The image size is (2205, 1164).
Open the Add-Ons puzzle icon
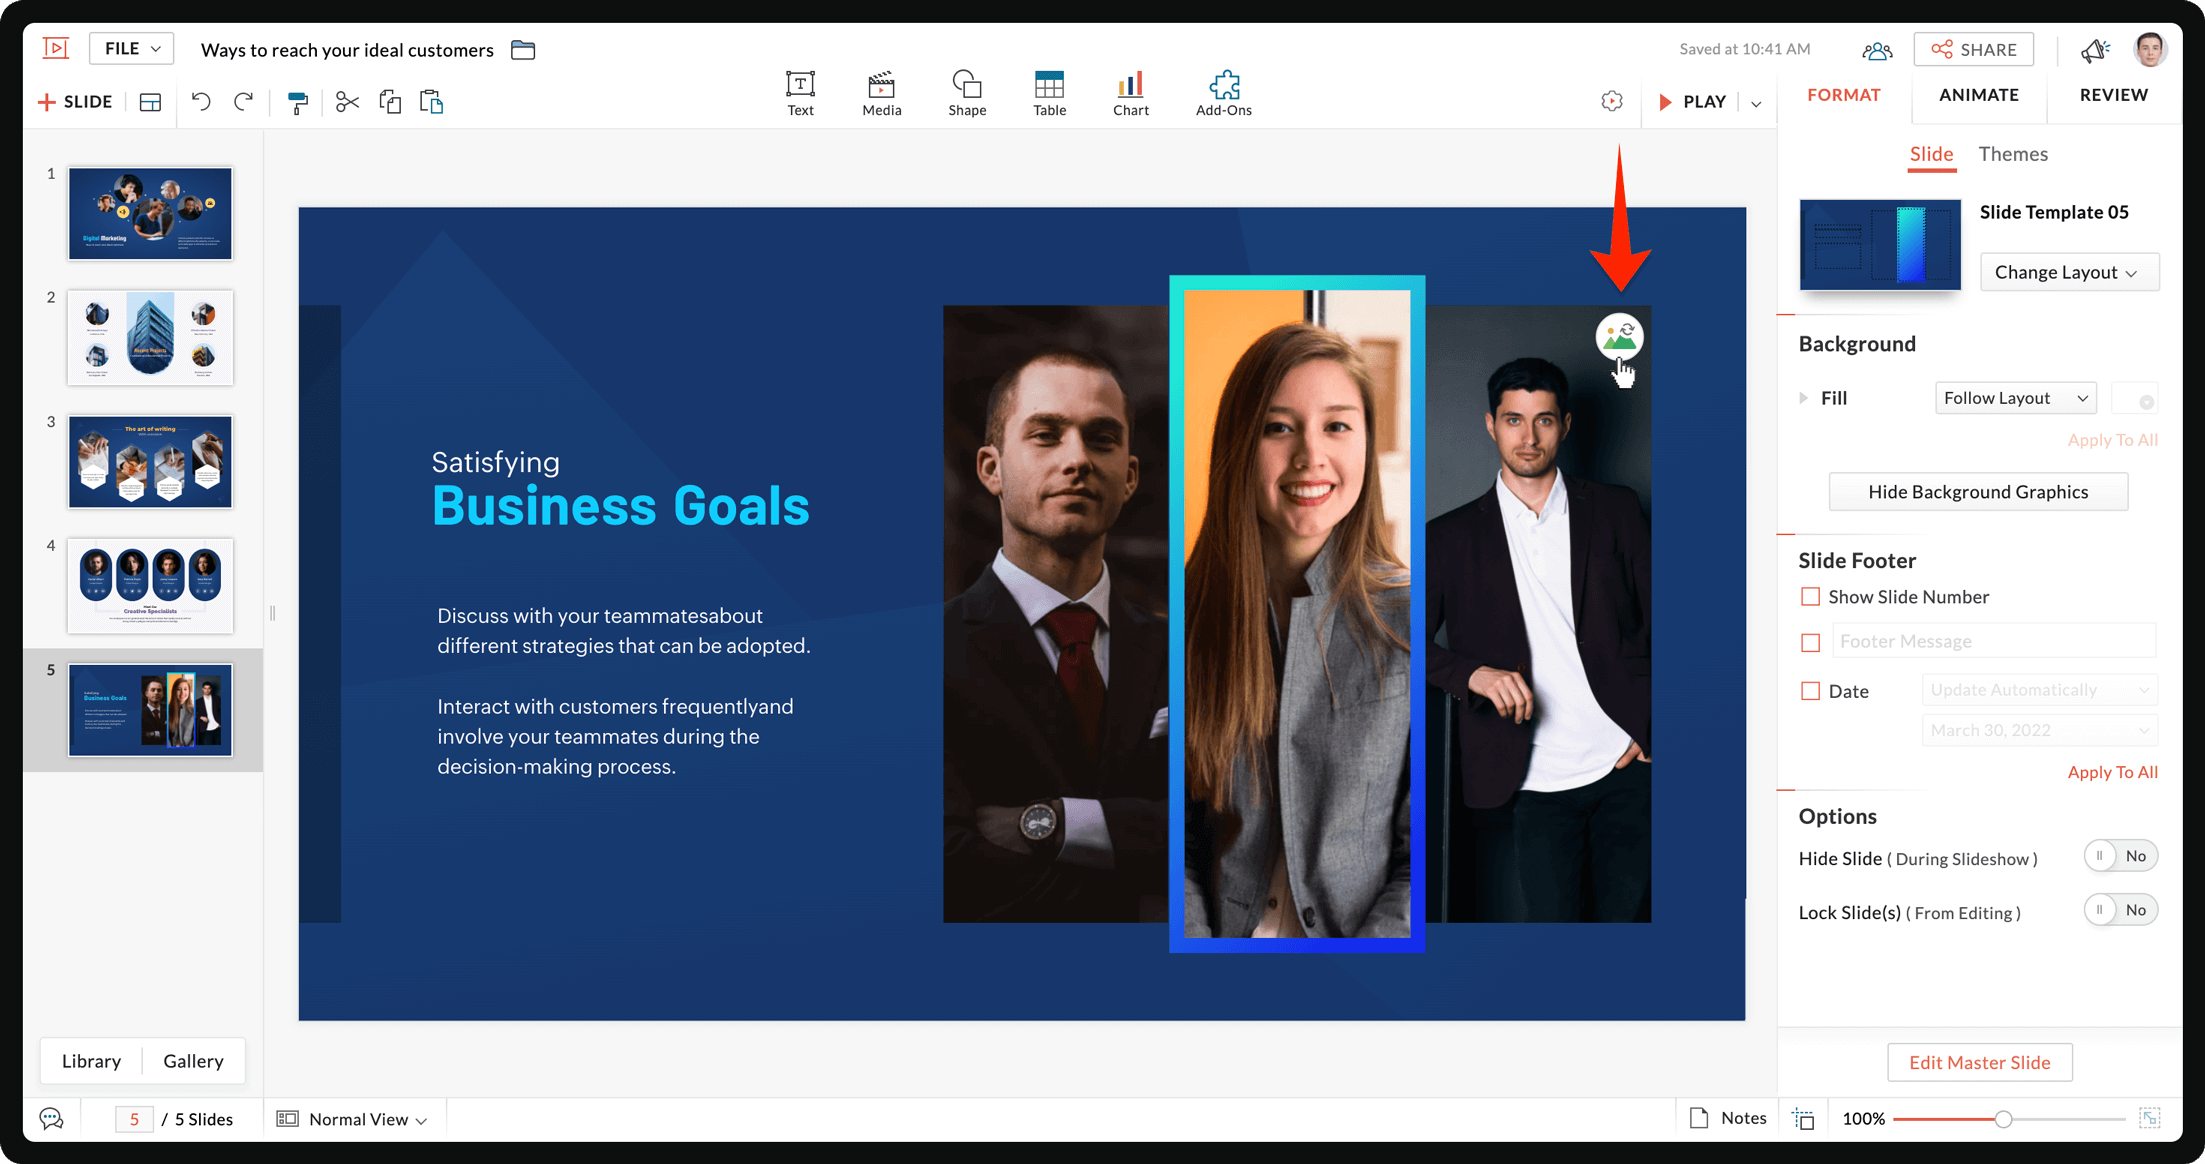1223,93
